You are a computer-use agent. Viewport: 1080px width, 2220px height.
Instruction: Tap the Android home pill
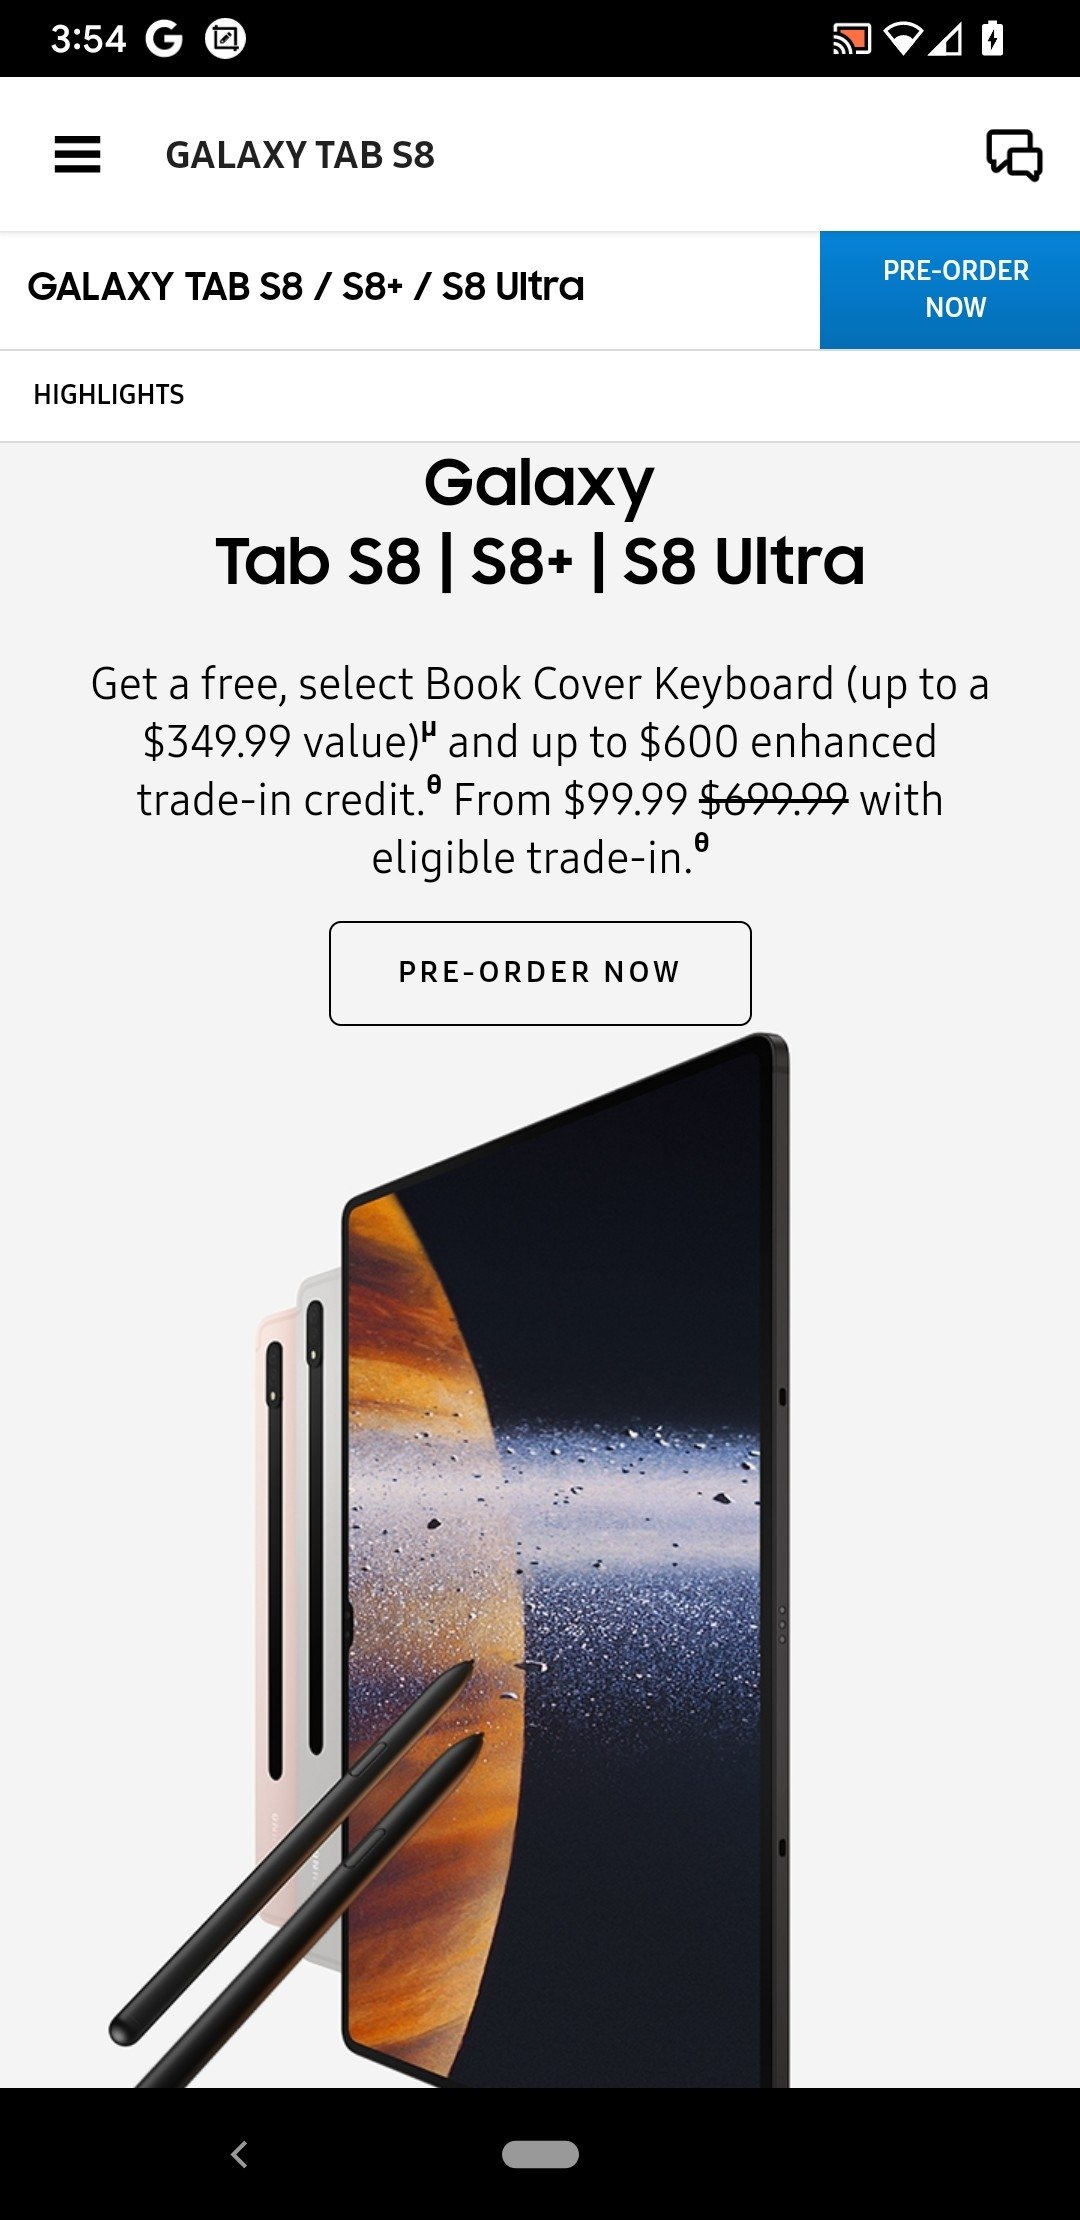click(x=540, y=2154)
